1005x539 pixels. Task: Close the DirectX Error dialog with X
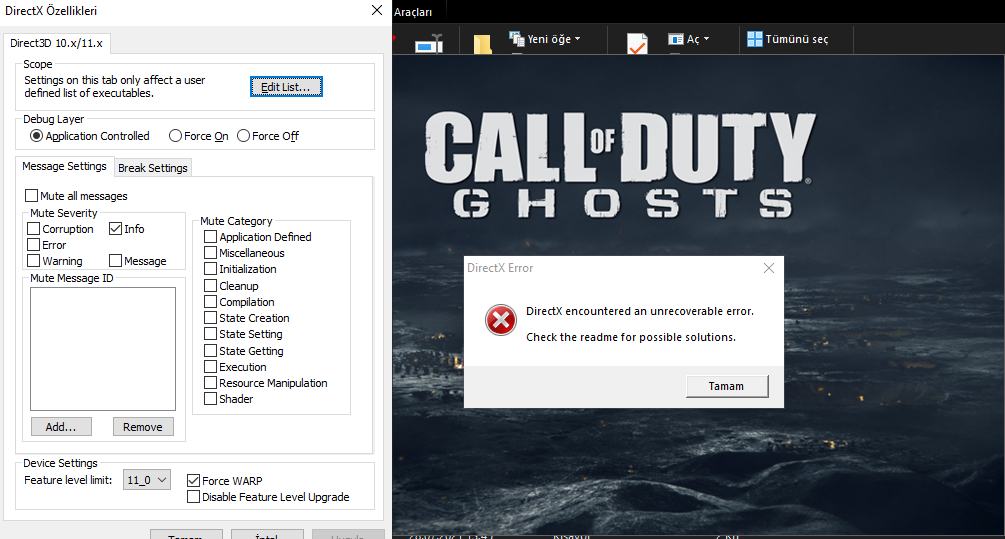pos(768,268)
